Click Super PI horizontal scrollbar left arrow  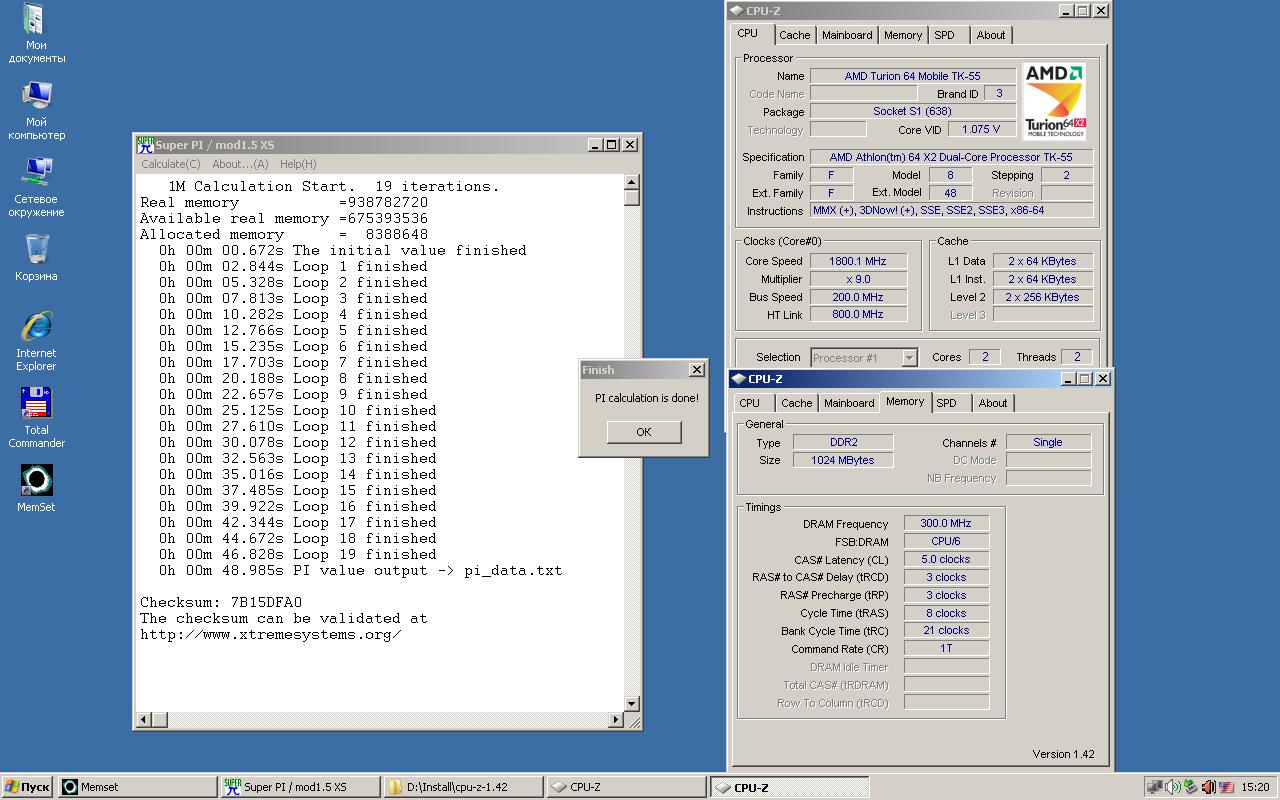click(145, 719)
